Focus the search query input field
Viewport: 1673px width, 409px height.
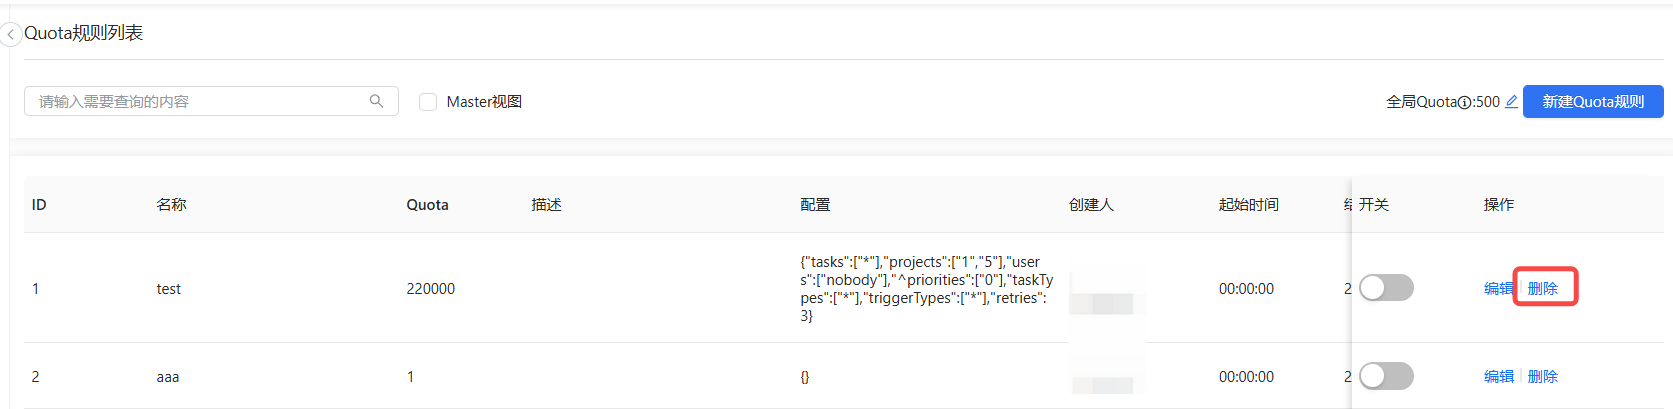click(x=200, y=102)
